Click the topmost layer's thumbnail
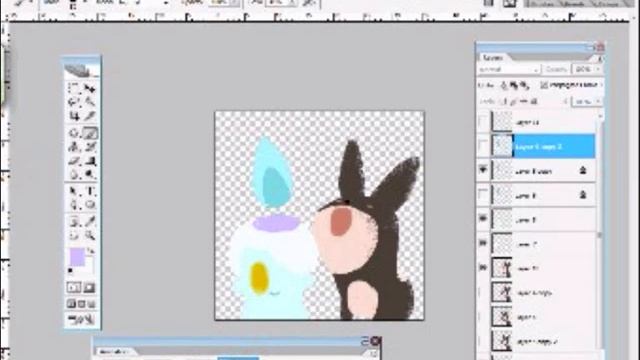This screenshot has height=360, width=640. click(502, 122)
